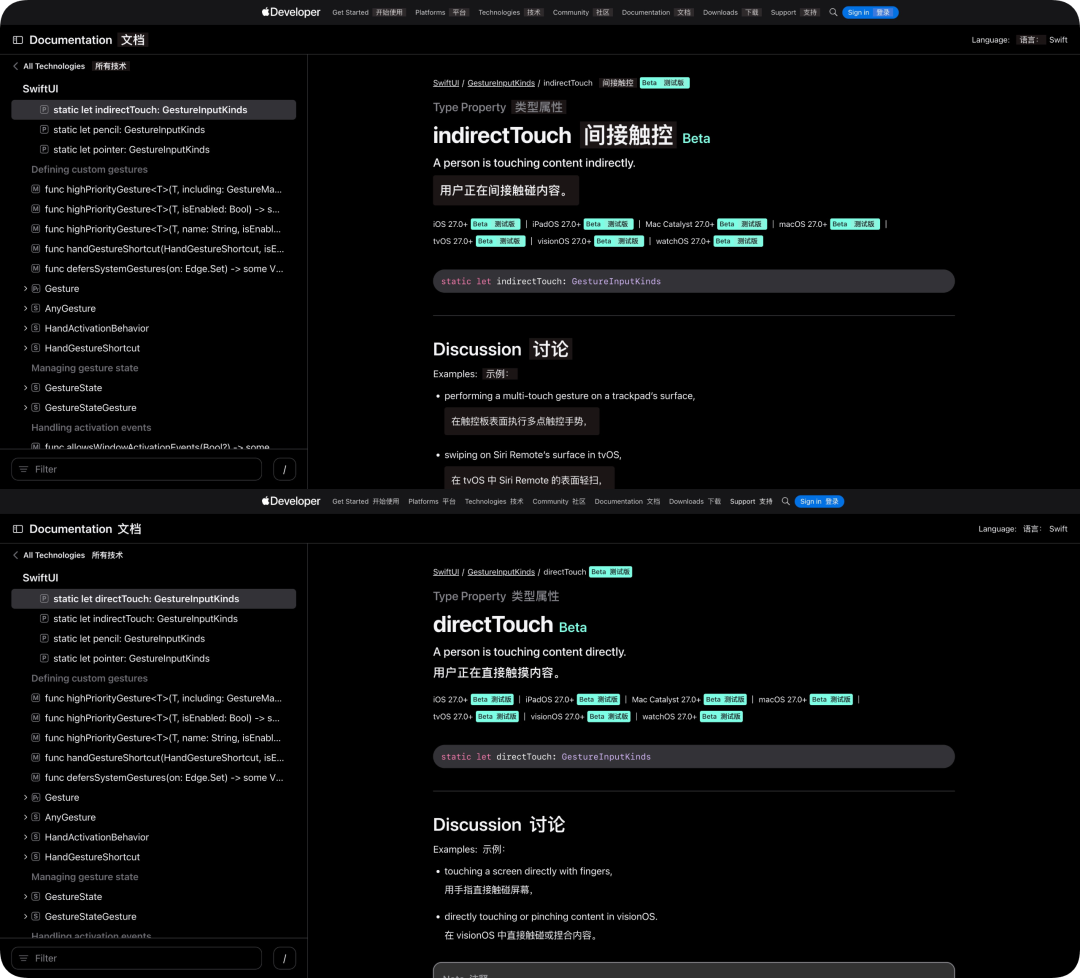Follow the SwiftUI breadcrumb link on the directTouch page
The height and width of the screenshot is (978, 1080).
pos(446,572)
